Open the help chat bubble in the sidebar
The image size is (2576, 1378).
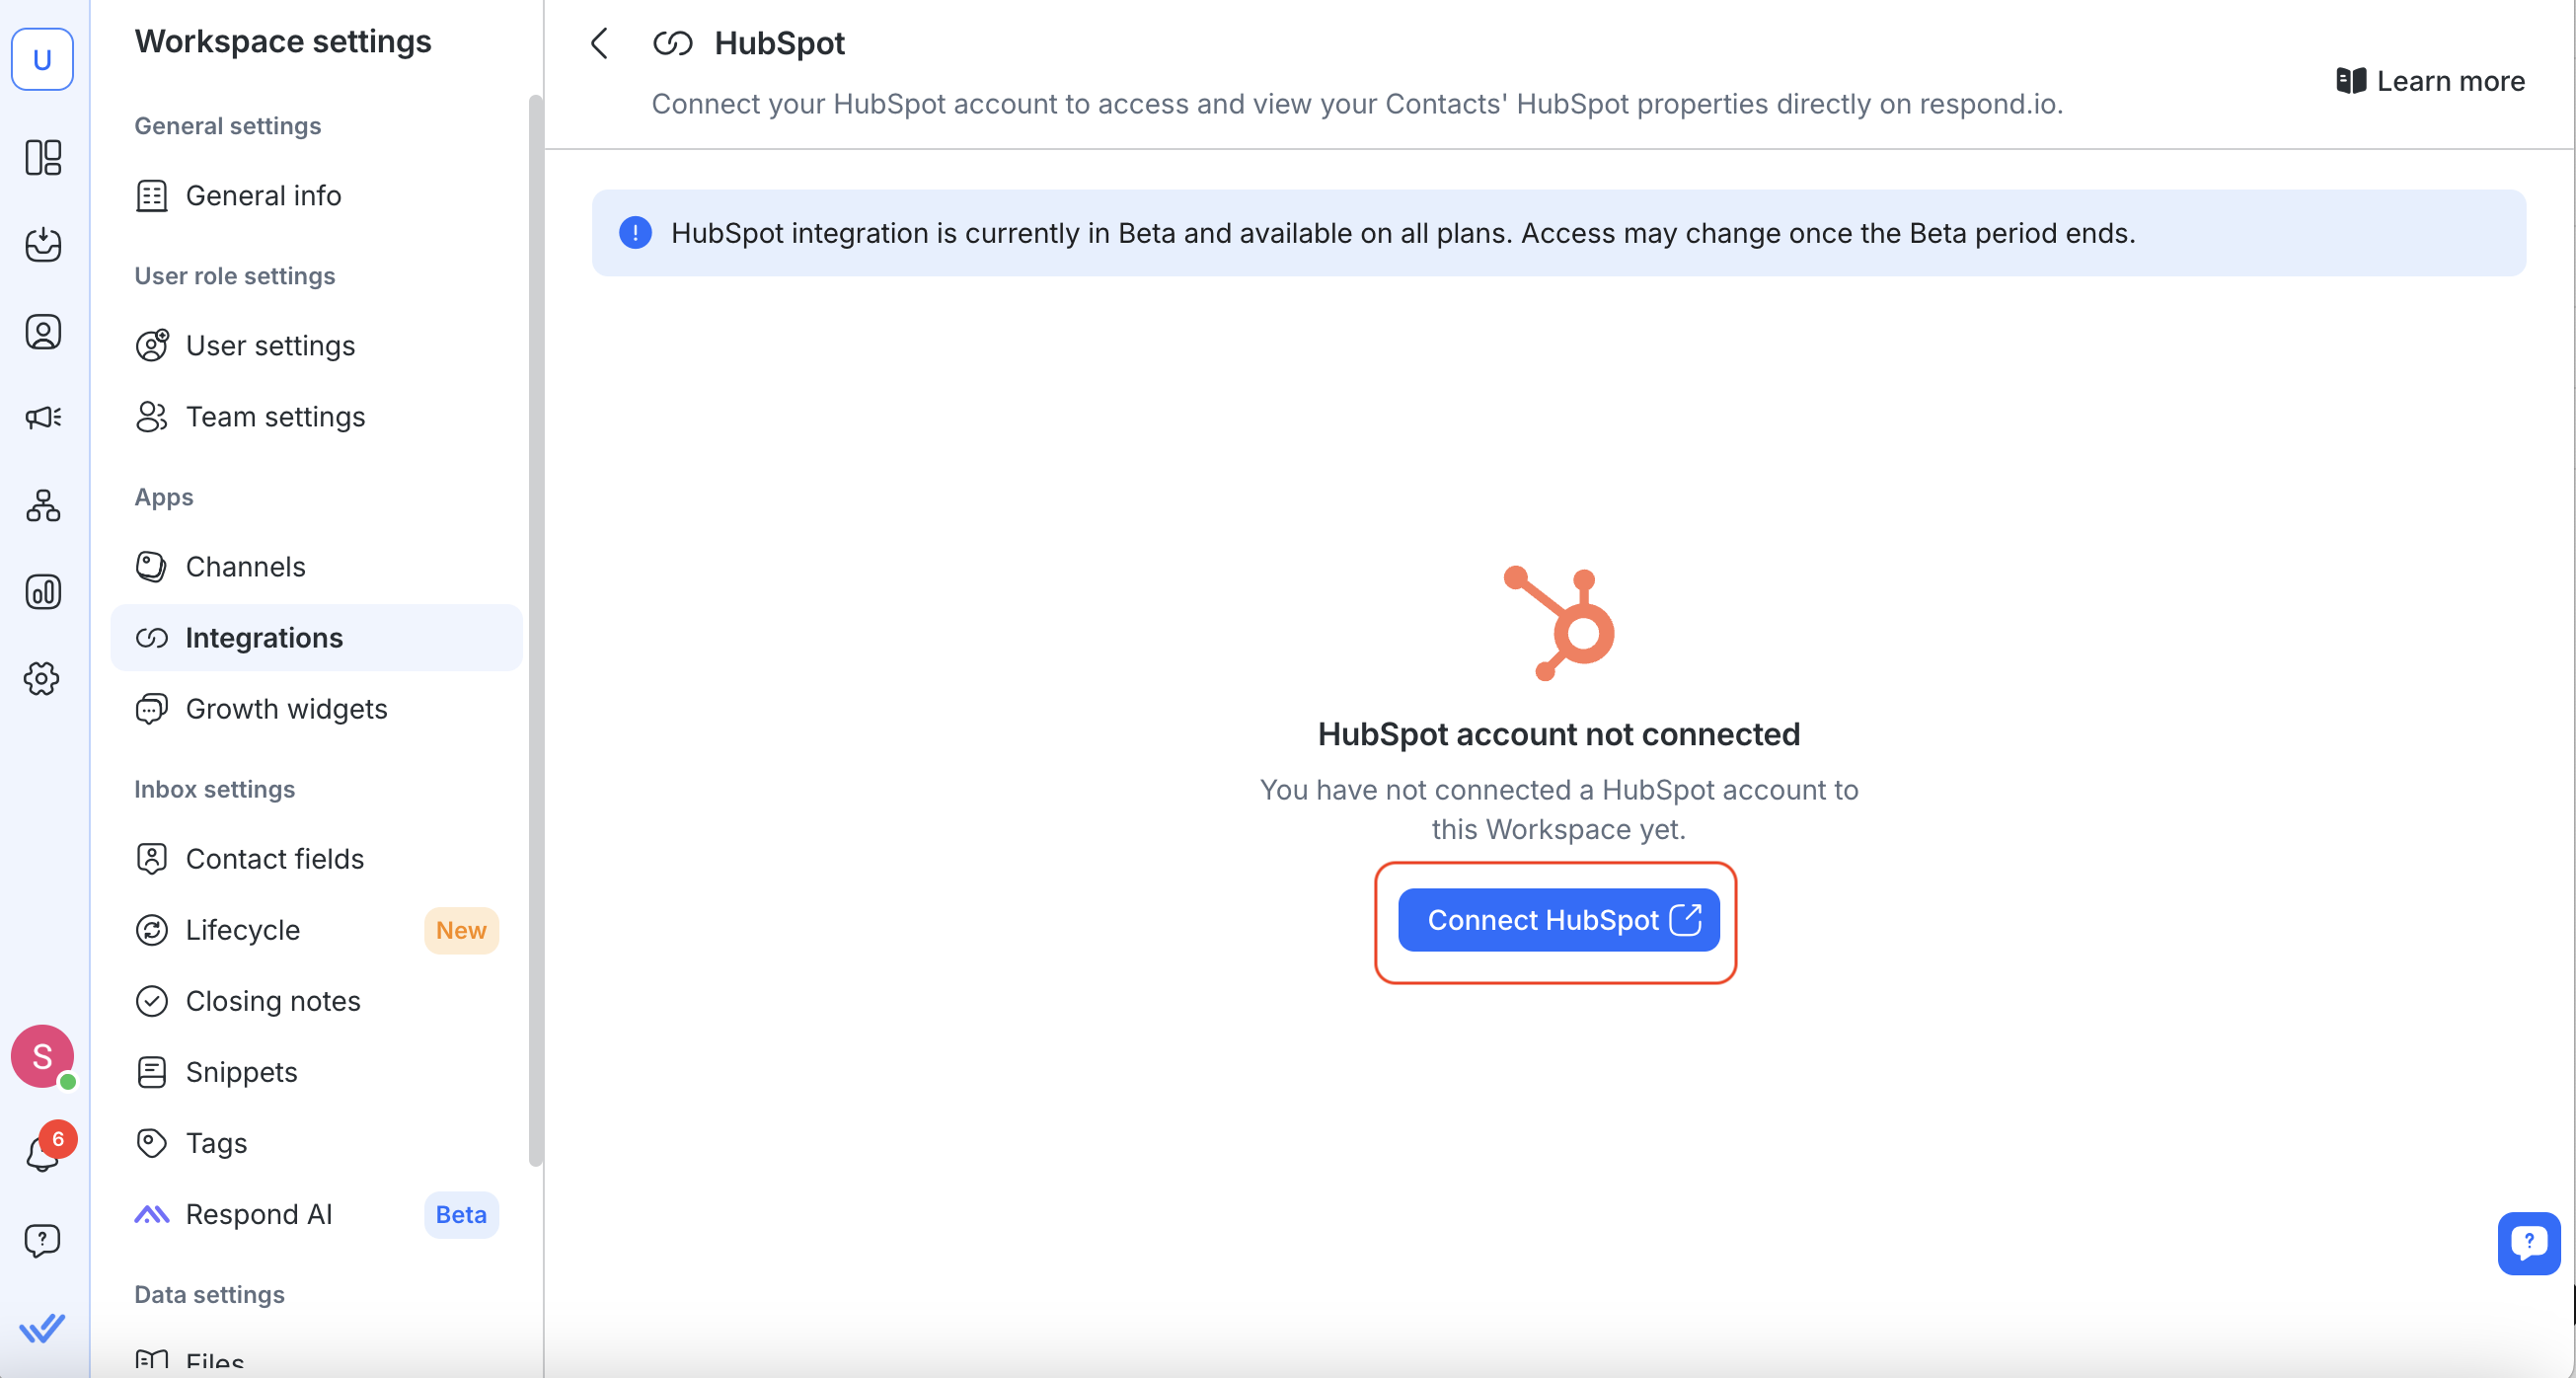[x=43, y=1240]
